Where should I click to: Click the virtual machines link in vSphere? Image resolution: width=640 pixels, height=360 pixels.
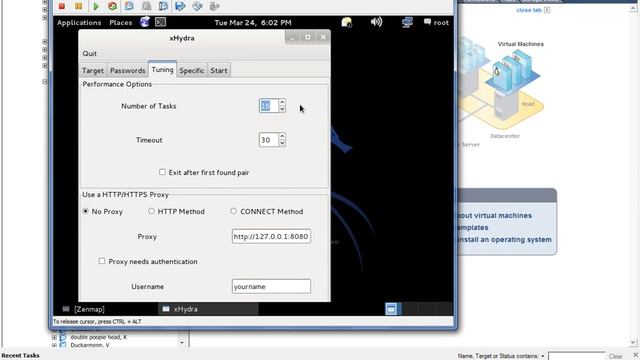point(494,216)
